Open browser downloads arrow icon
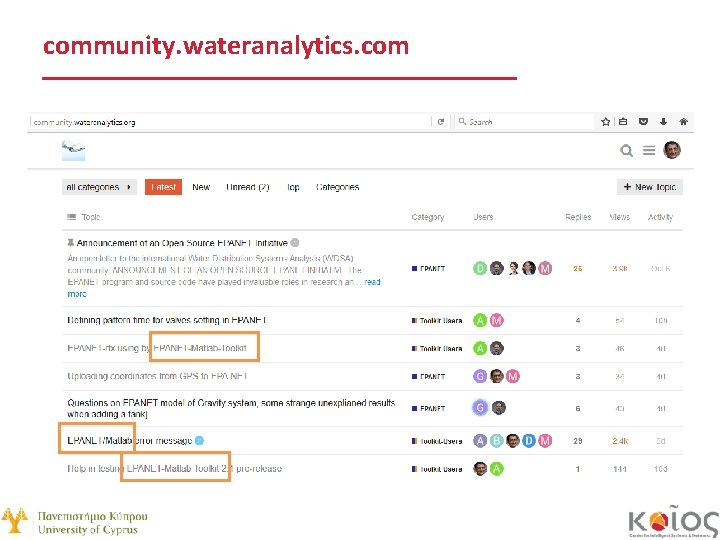 click(663, 122)
